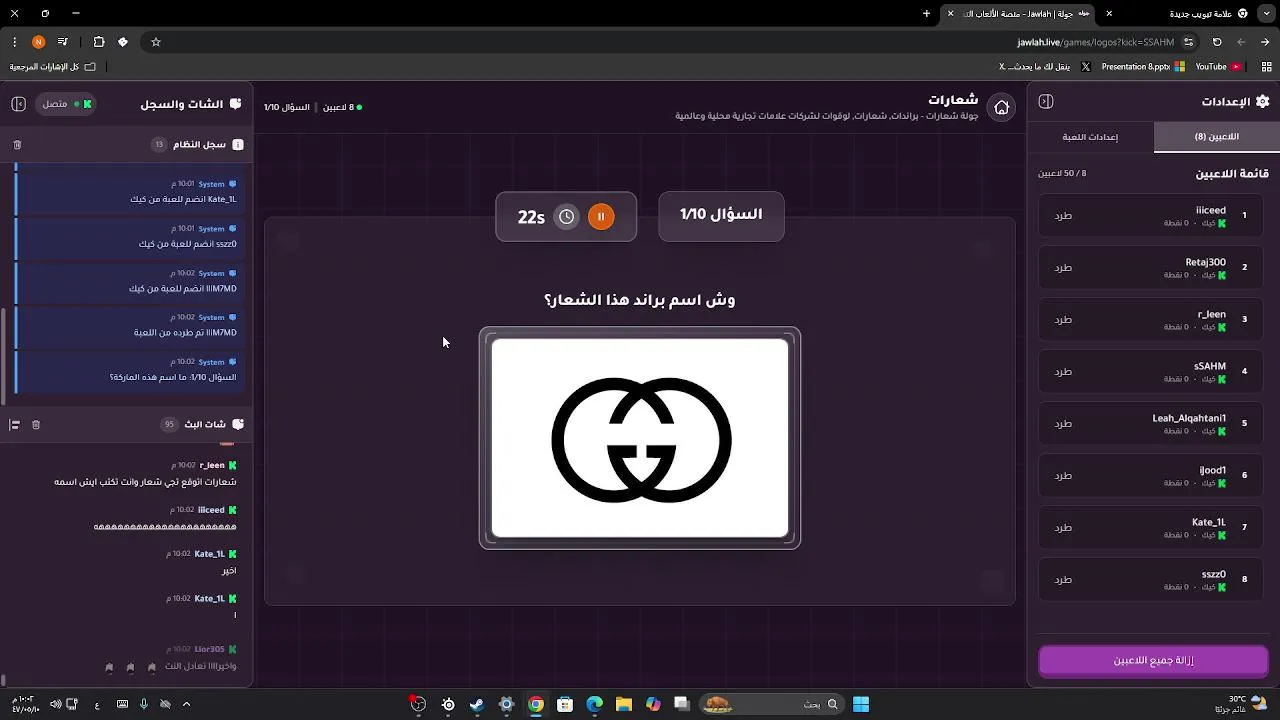Show hidden system tray icons
The width and height of the screenshot is (1280, 720).
(x=186, y=704)
